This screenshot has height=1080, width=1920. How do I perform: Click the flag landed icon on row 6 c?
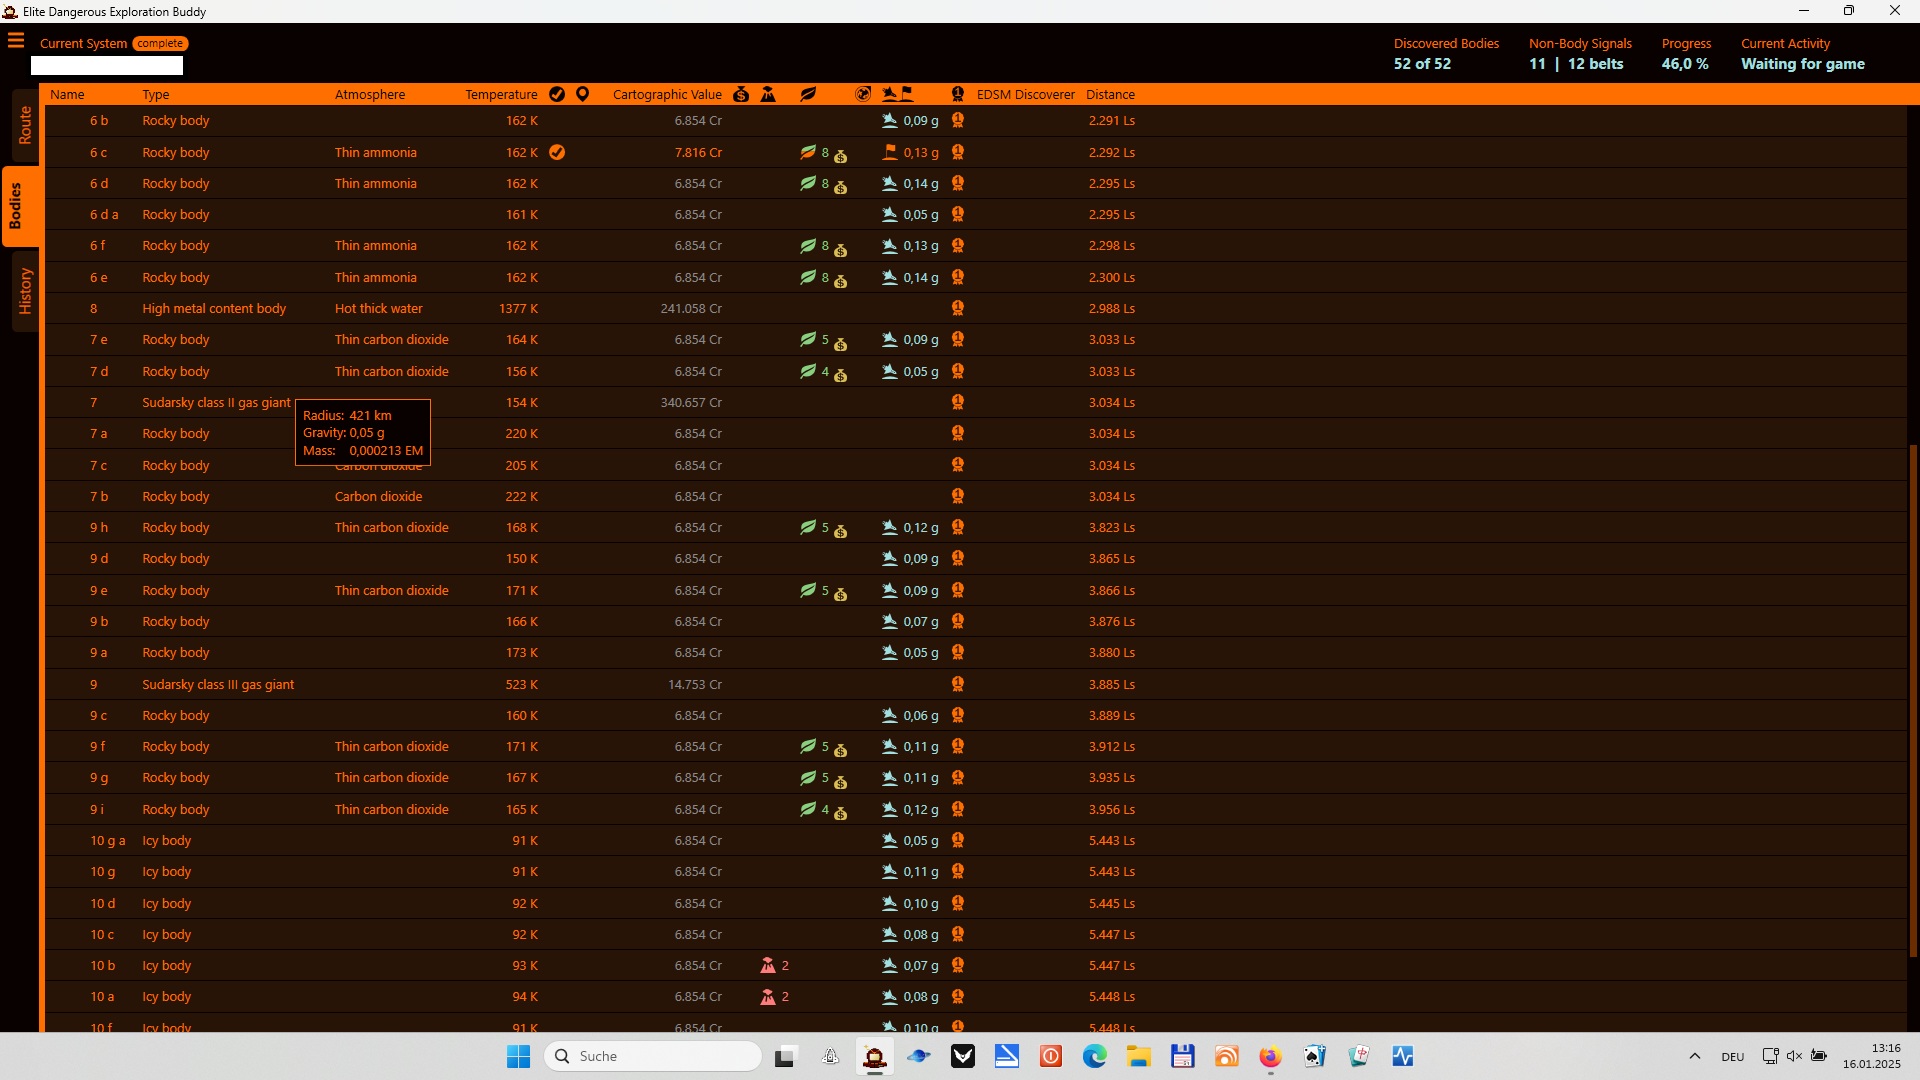click(890, 152)
